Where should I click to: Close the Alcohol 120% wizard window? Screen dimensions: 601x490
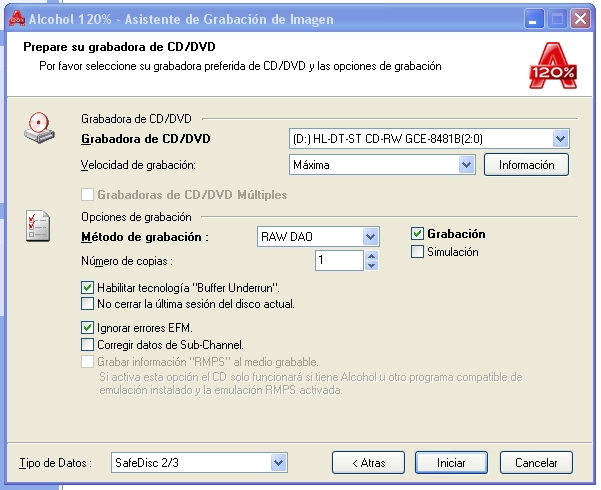(x=580, y=18)
